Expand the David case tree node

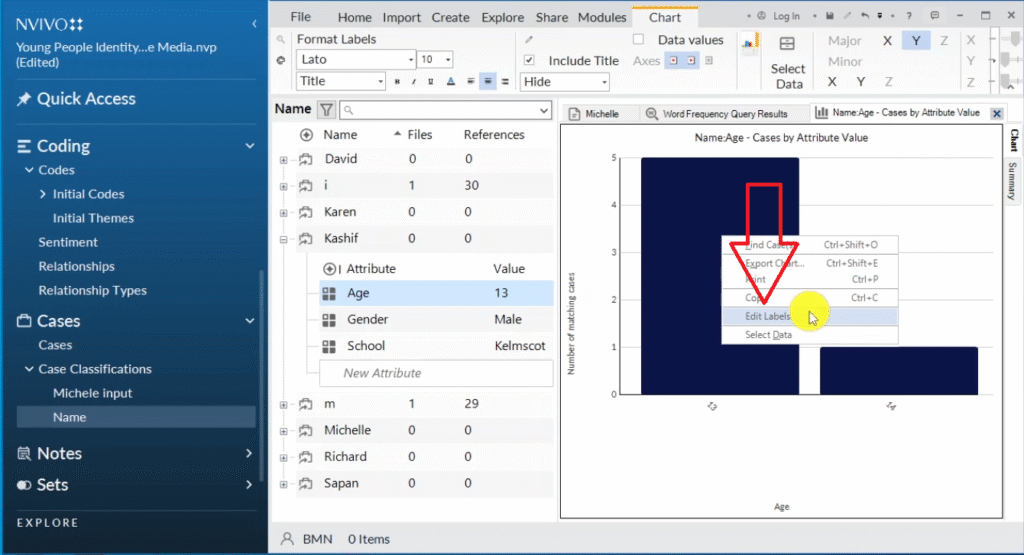(x=284, y=160)
